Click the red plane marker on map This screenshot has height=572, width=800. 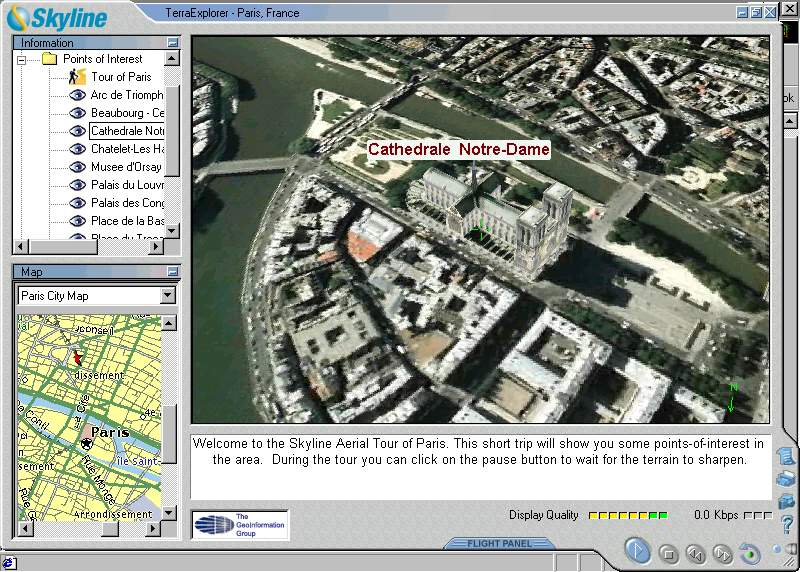(75, 357)
